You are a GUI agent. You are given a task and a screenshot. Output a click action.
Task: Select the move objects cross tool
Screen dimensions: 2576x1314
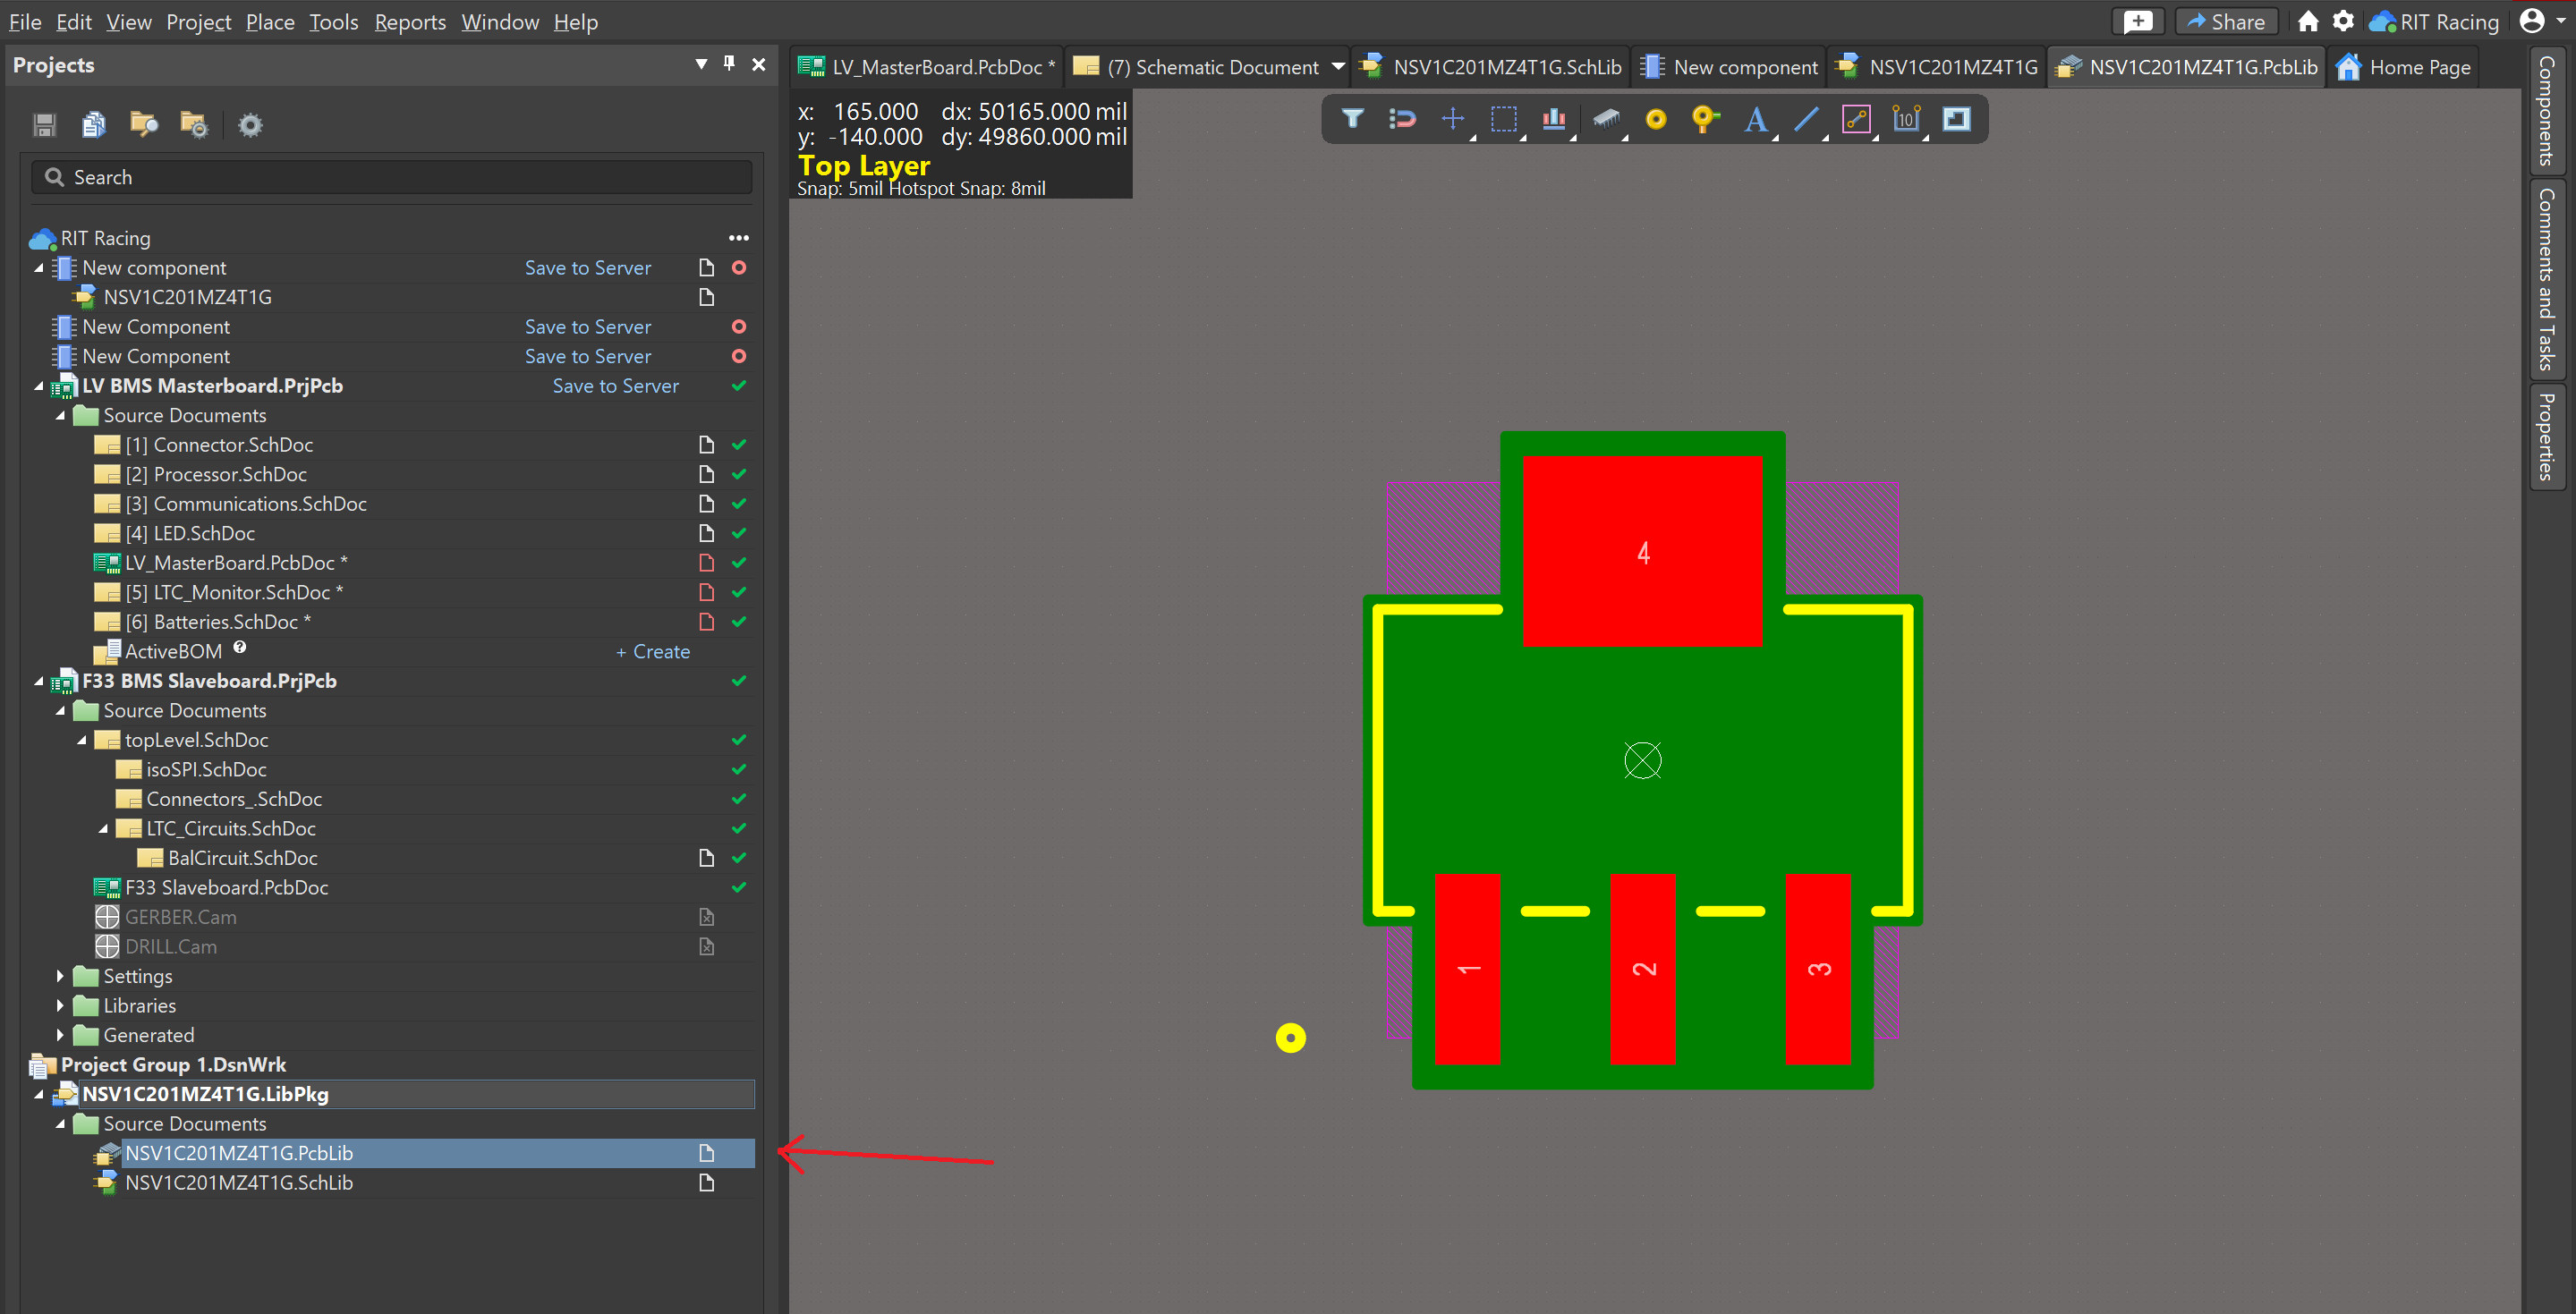1452,119
